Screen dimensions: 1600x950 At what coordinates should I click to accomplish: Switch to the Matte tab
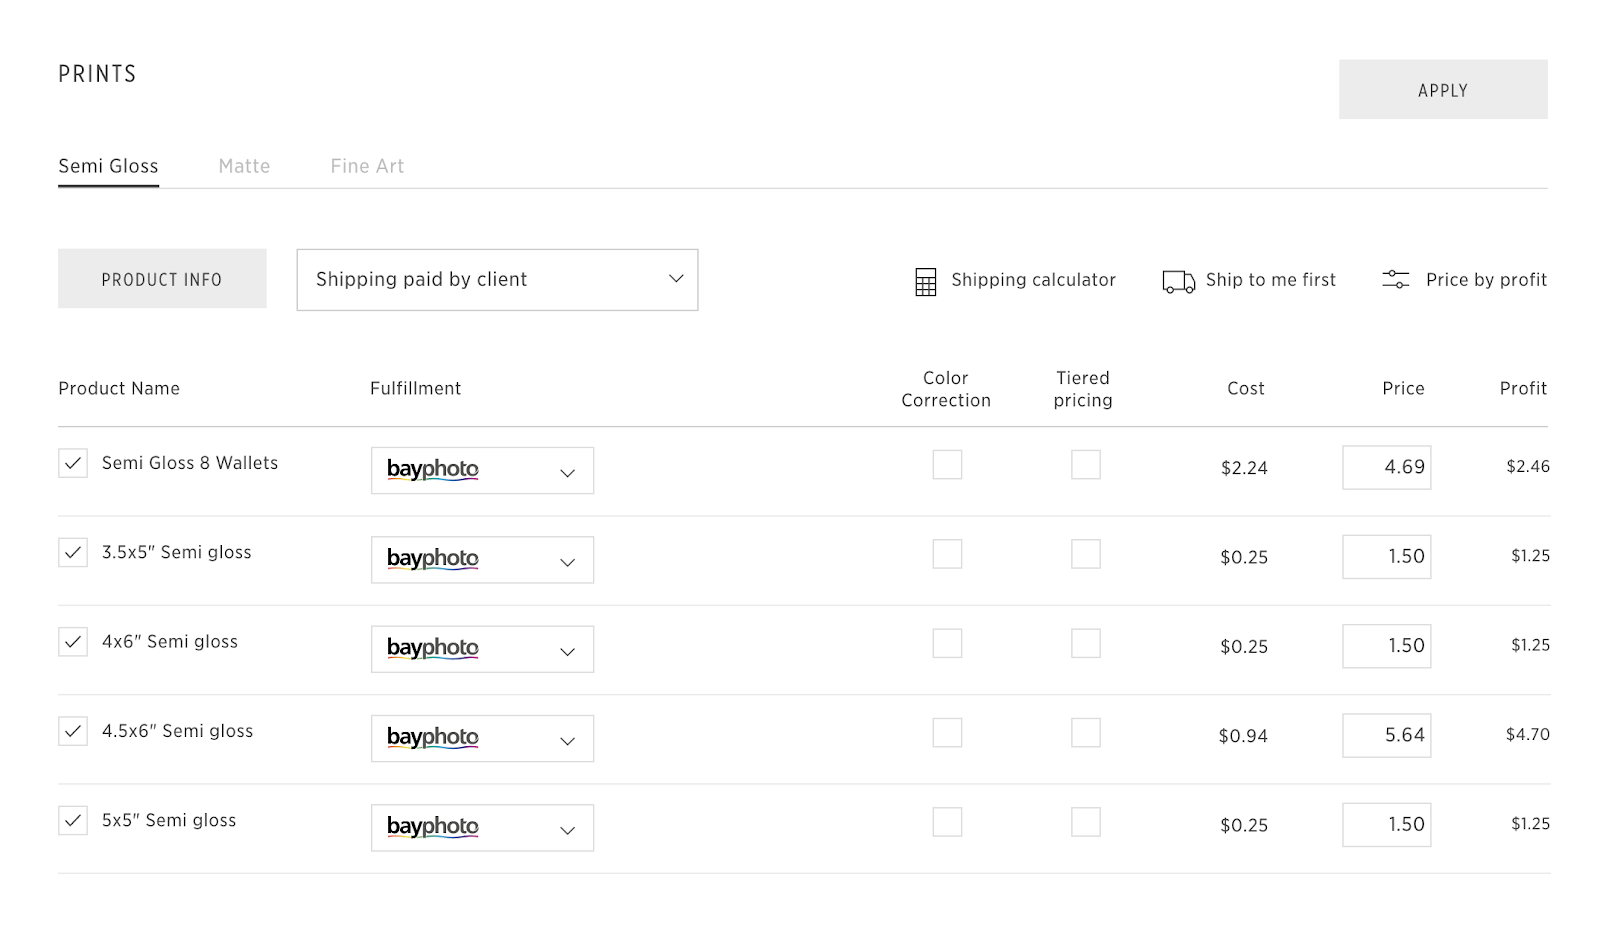click(x=244, y=166)
